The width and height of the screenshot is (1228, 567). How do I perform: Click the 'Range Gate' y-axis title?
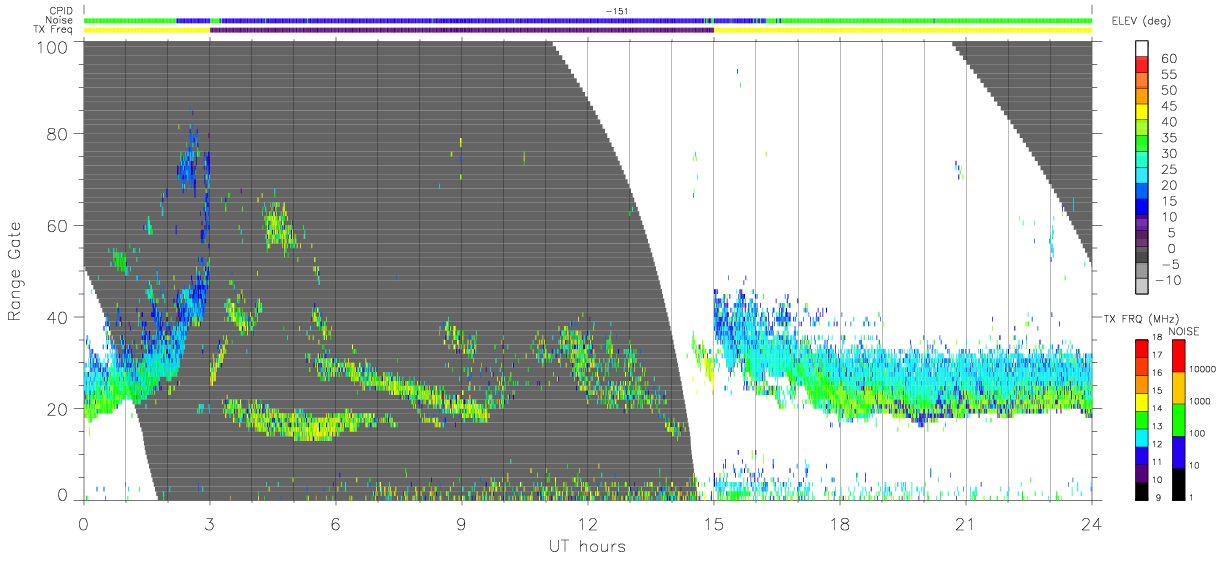click(x=16, y=271)
